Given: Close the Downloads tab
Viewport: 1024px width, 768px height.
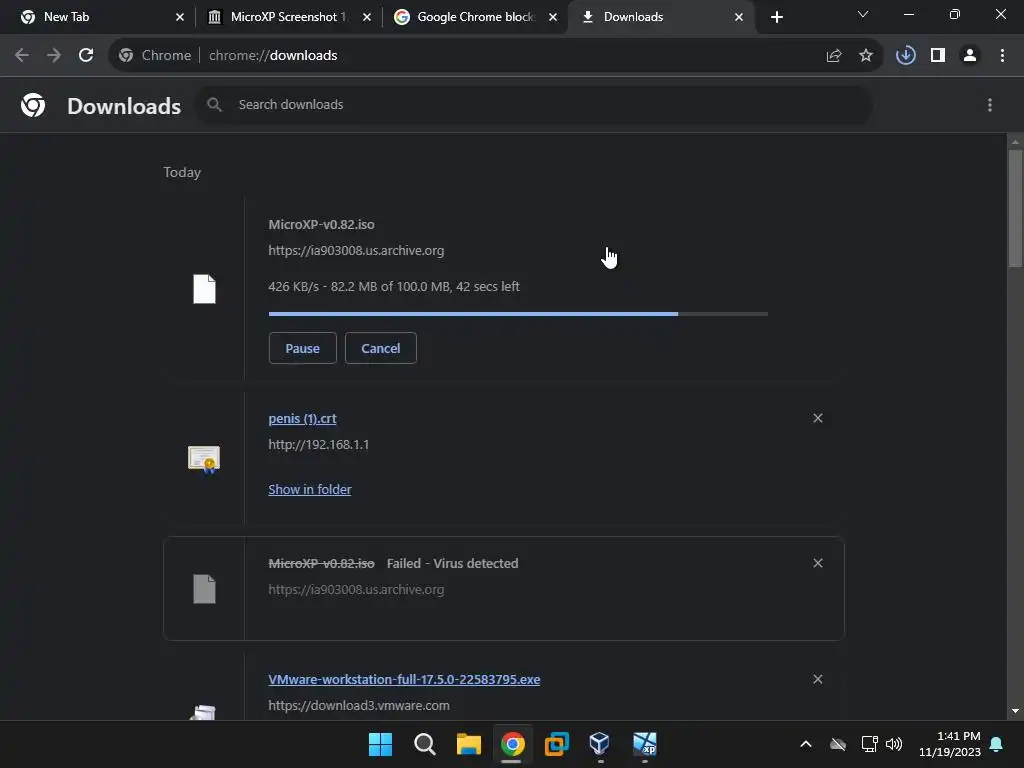Looking at the screenshot, I should [739, 17].
